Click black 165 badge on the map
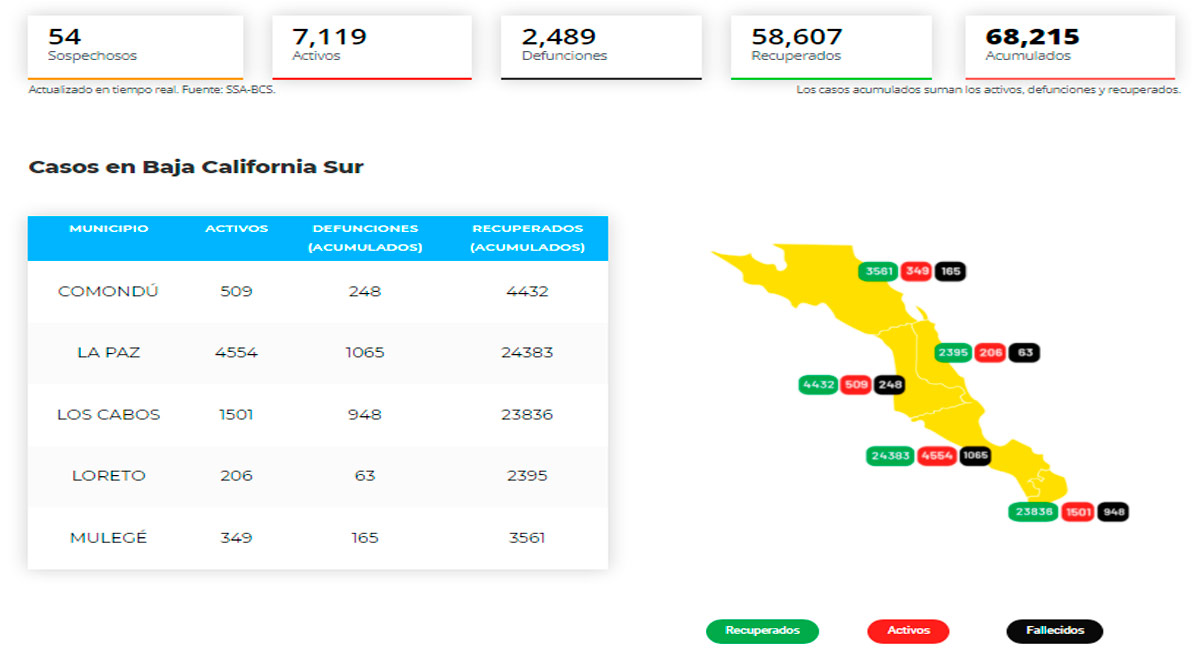The width and height of the screenshot is (1200, 666). (951, 271)
